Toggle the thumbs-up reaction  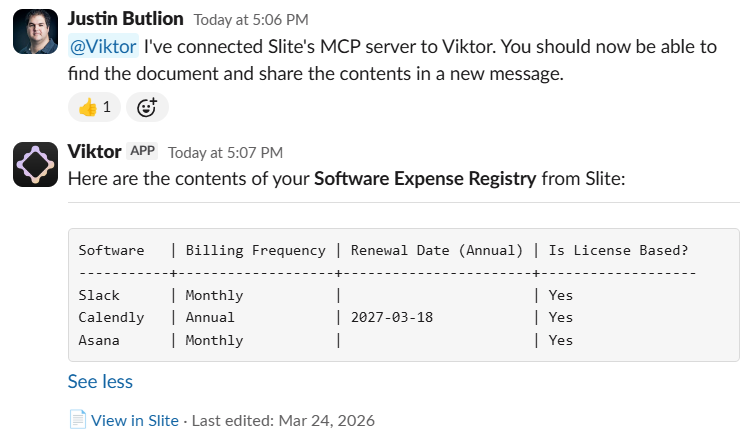(94, 107)
